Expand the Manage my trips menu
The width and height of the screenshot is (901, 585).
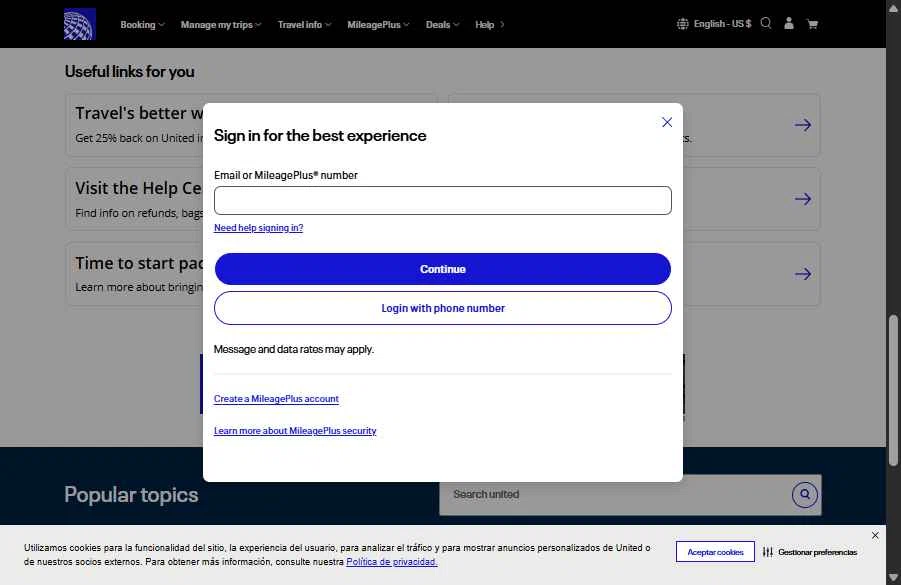click(x=221, y=25)
